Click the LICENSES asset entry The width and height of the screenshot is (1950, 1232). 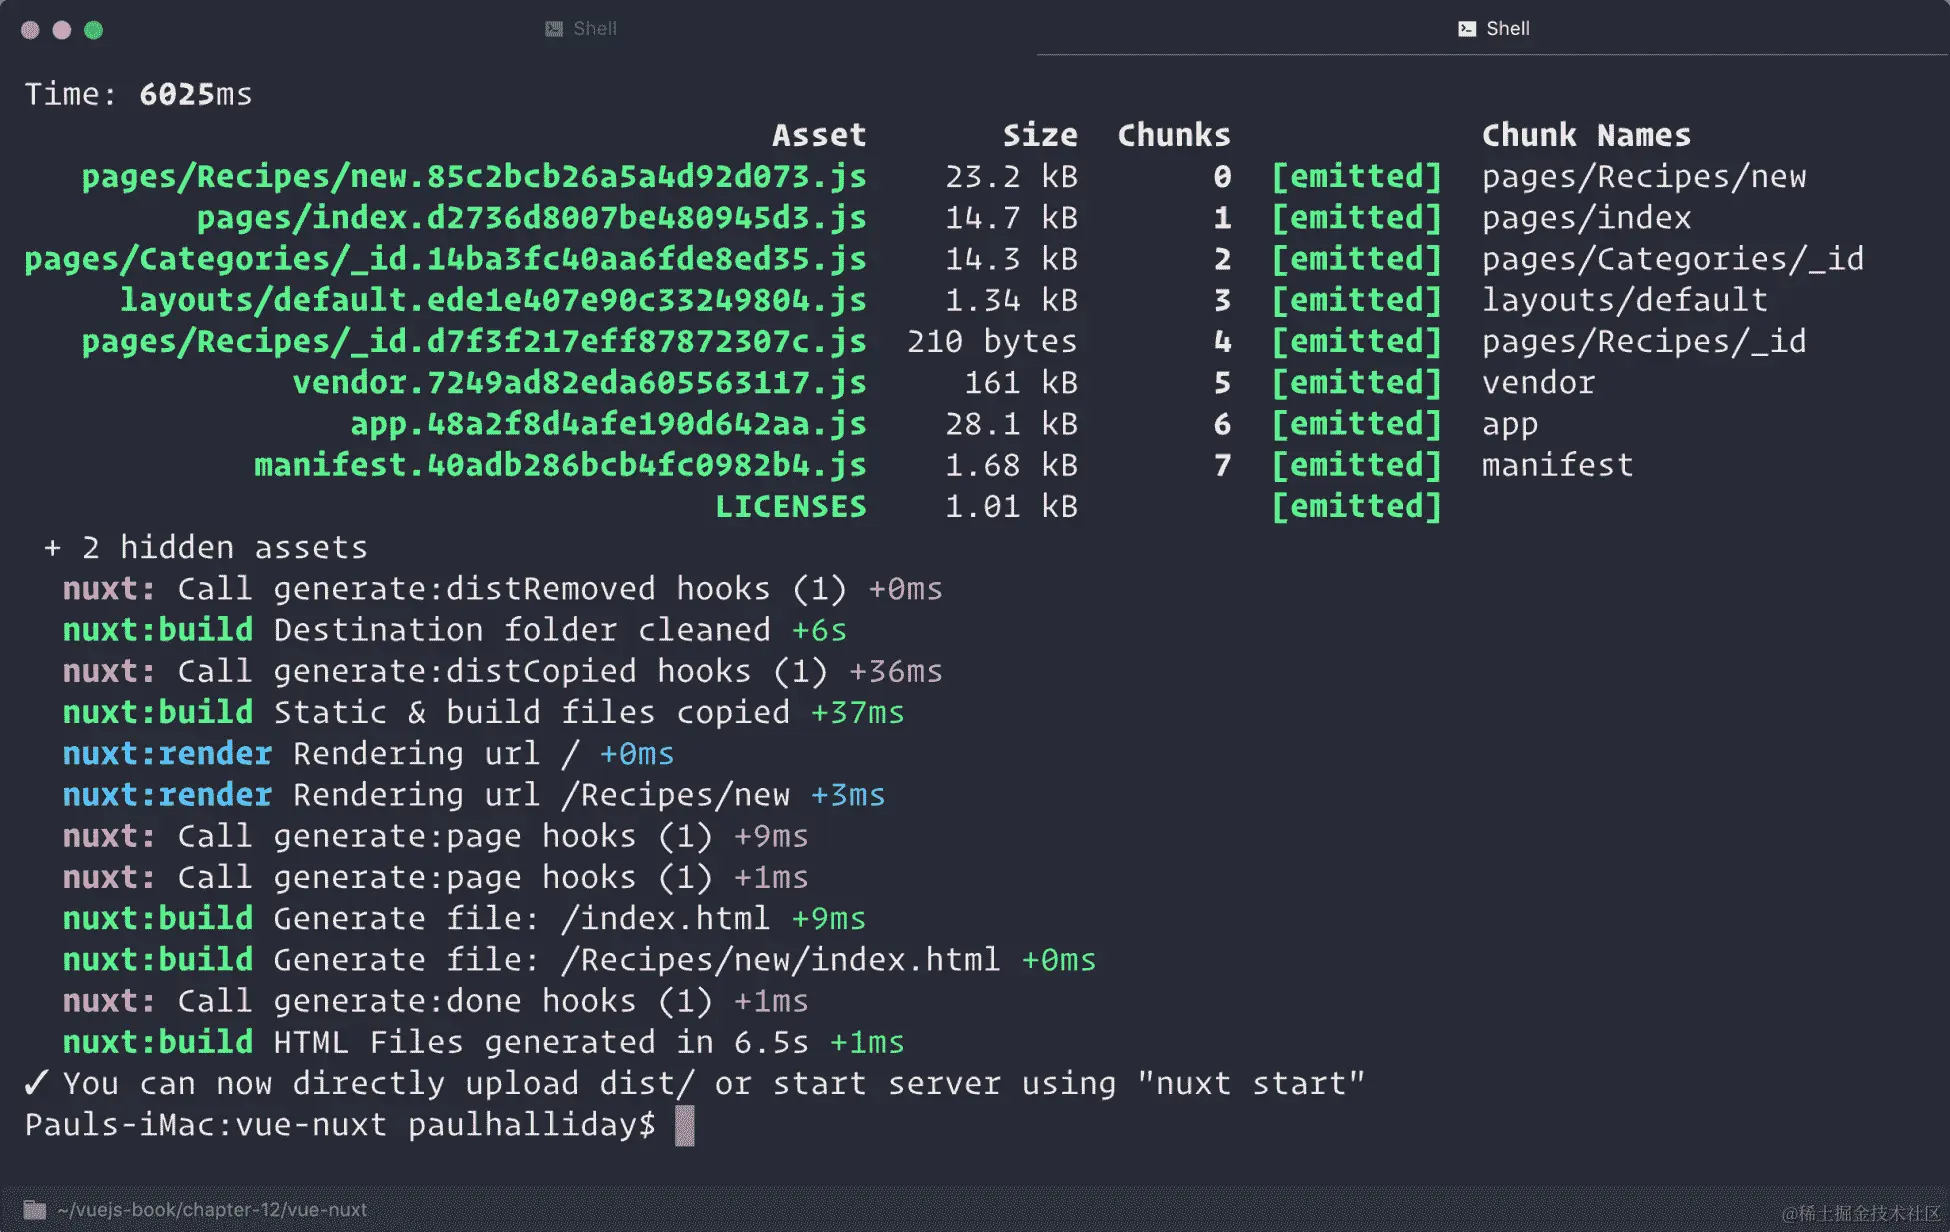click(790, 507)
